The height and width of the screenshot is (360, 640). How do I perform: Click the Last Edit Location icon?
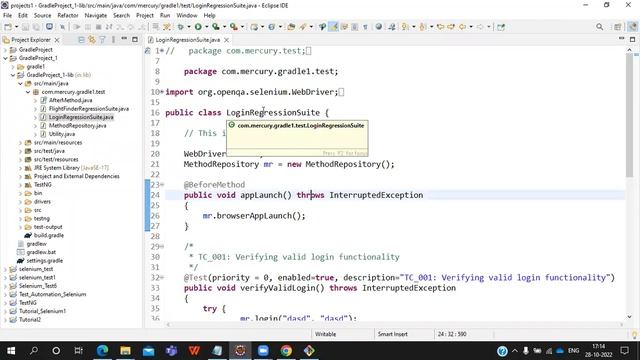click(x=440, y=27)
